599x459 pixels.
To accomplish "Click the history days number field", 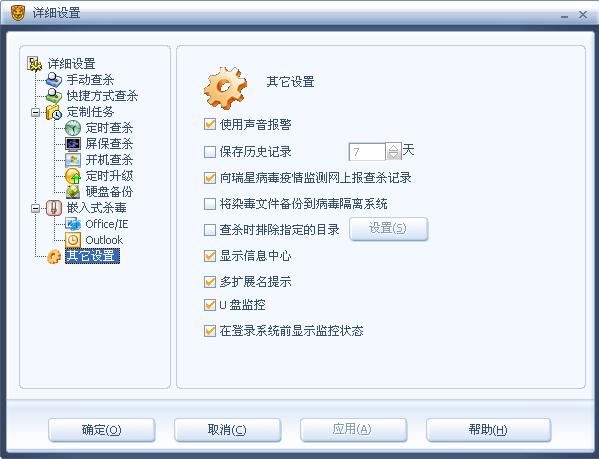I will 367,152.
